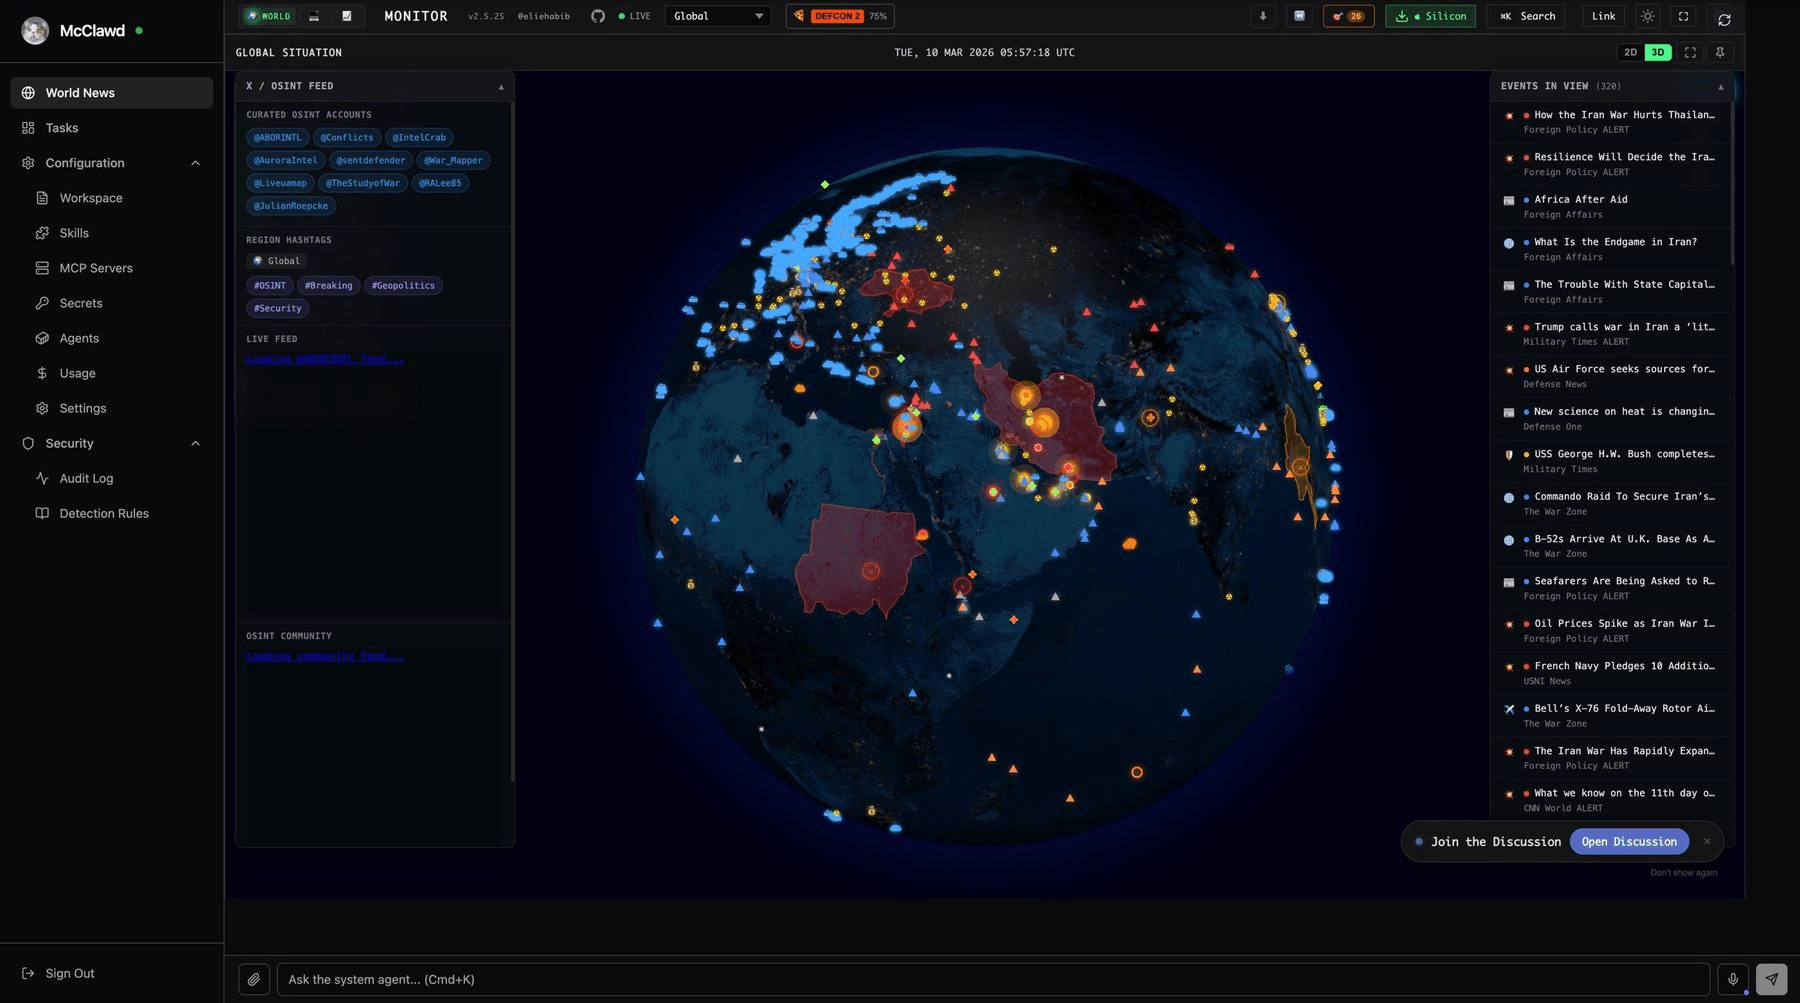The width and height of the screenshot is (1800, 1003).
Task: Select the laptop/tech variant icon
Action: point(314,16)
